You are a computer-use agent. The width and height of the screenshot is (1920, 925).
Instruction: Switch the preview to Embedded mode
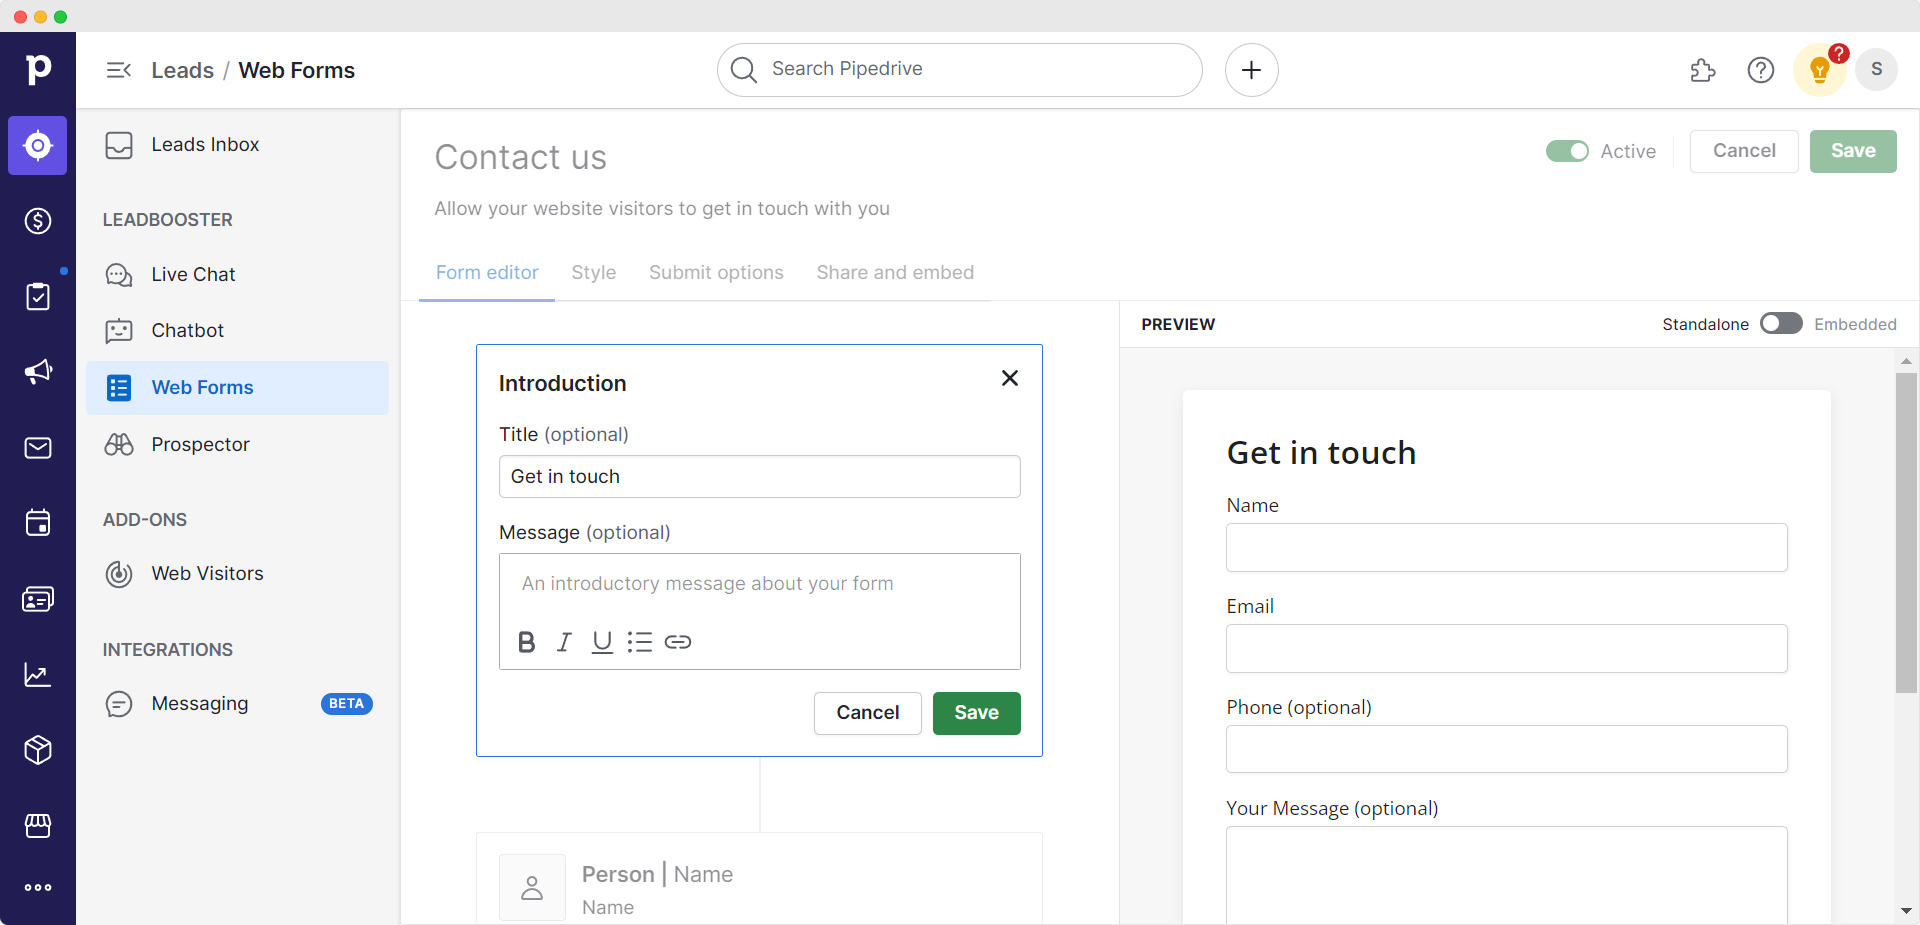(1782, 323)
